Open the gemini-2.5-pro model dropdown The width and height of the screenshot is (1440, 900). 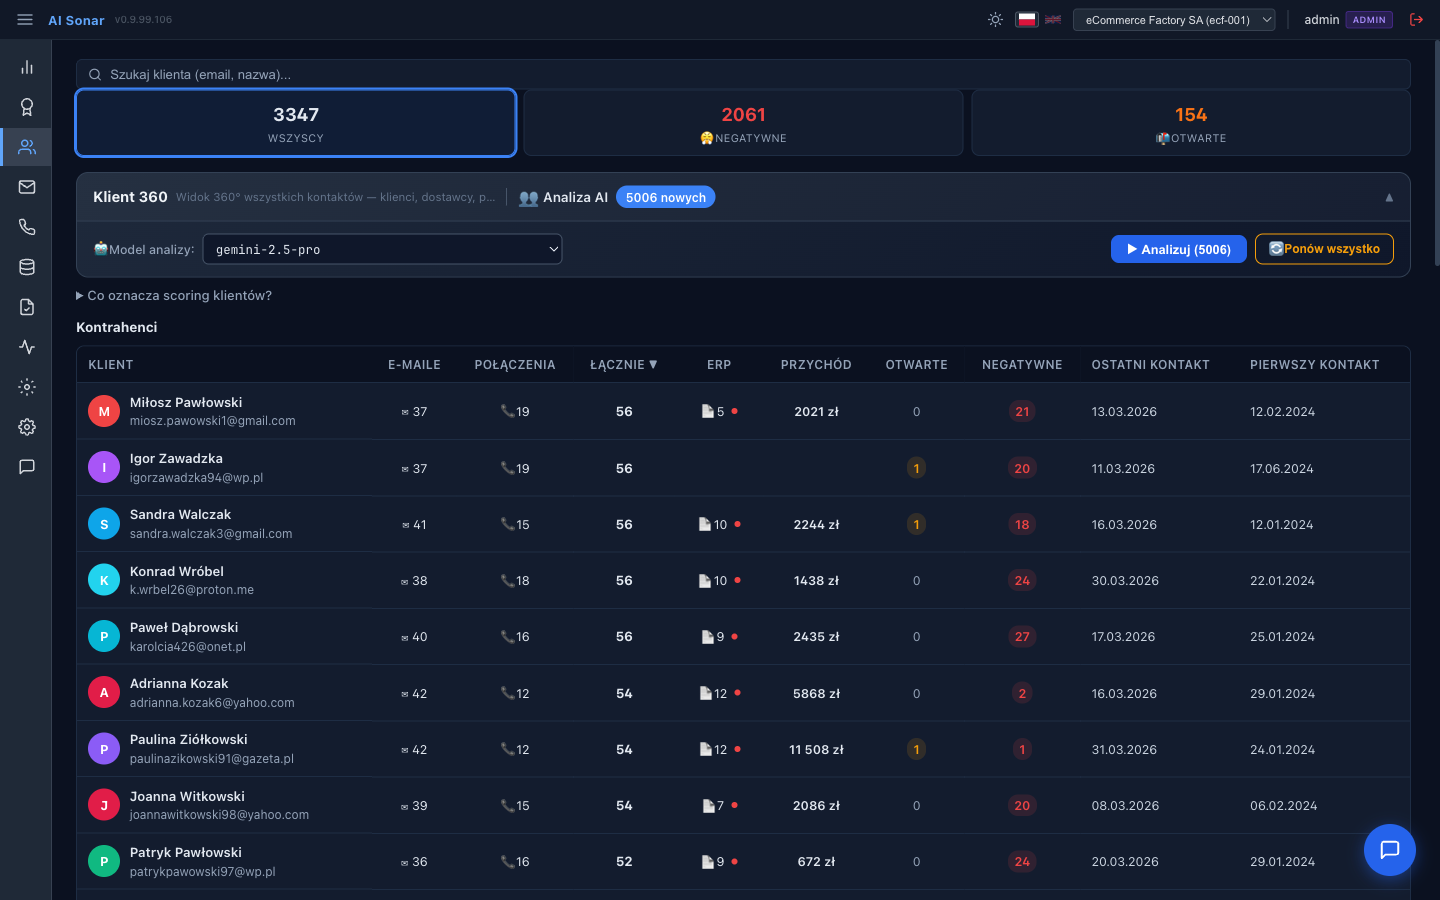(x=382, y=249)
